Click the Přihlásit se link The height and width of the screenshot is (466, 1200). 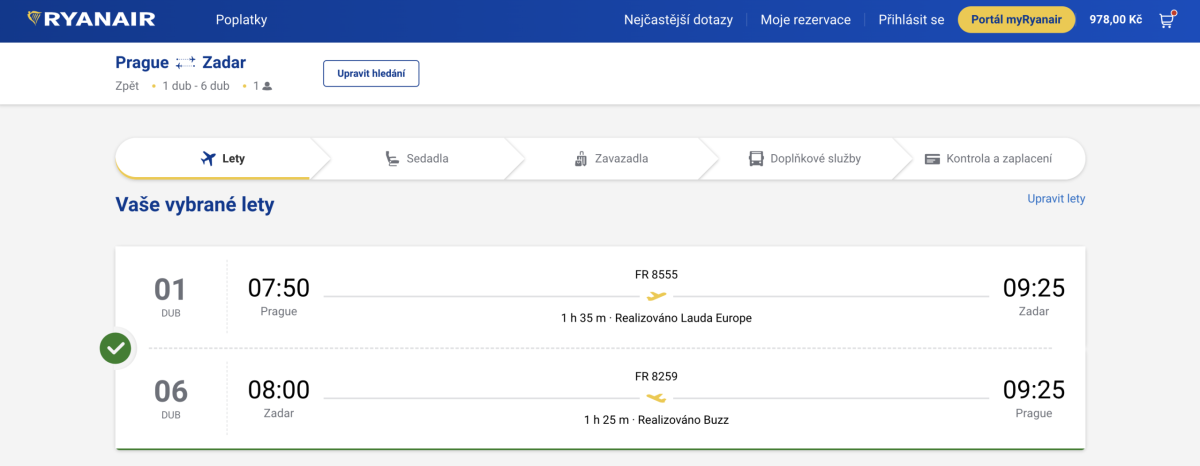[x=911, y=20]
